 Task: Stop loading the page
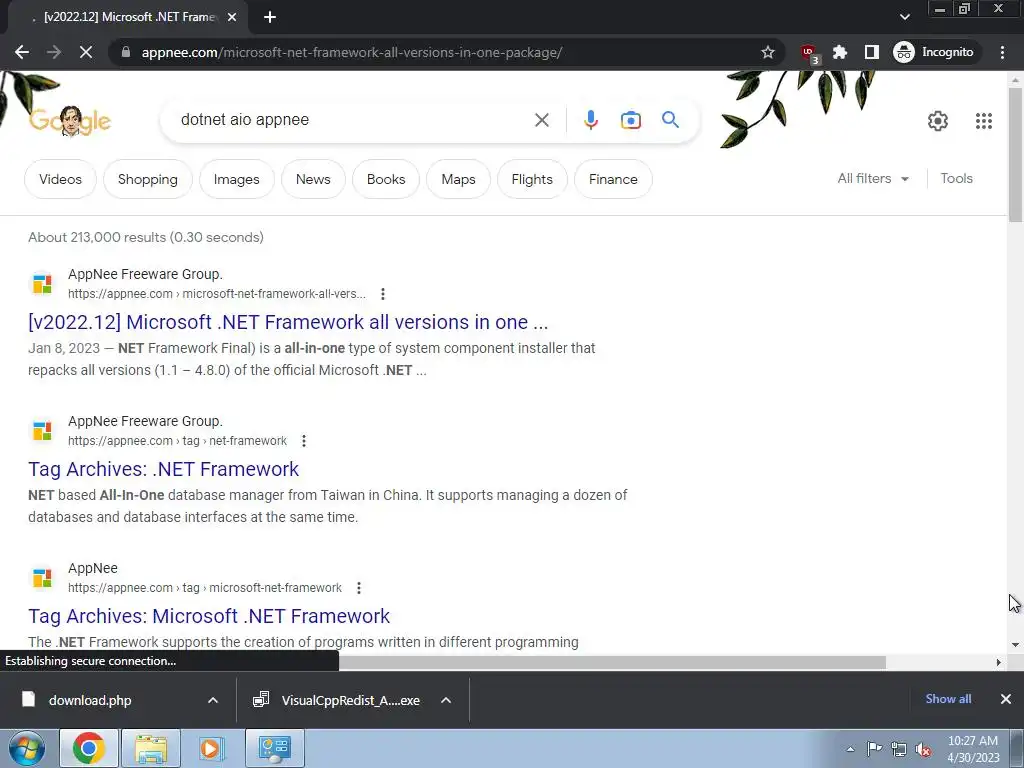86,52
